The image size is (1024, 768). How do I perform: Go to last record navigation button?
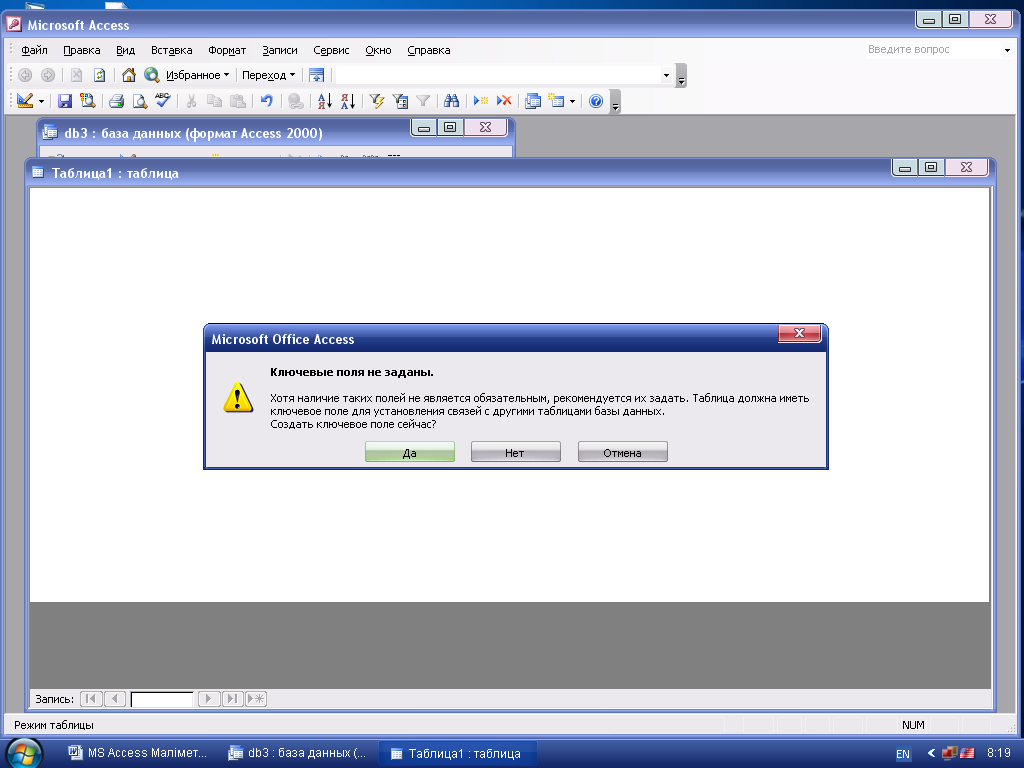point(232,699)
